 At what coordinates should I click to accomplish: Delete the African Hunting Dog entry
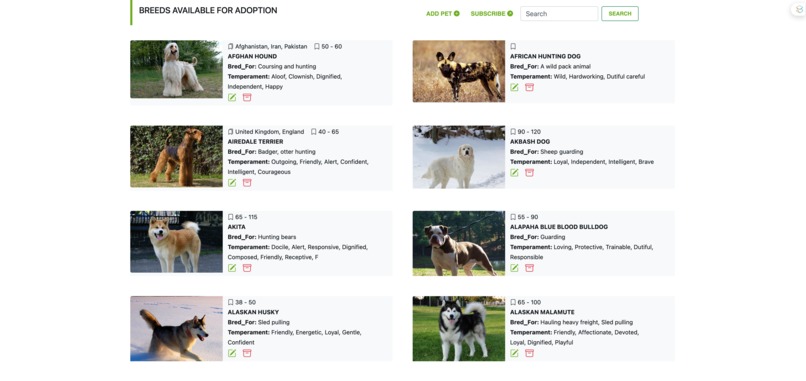[x=529, y=87]
